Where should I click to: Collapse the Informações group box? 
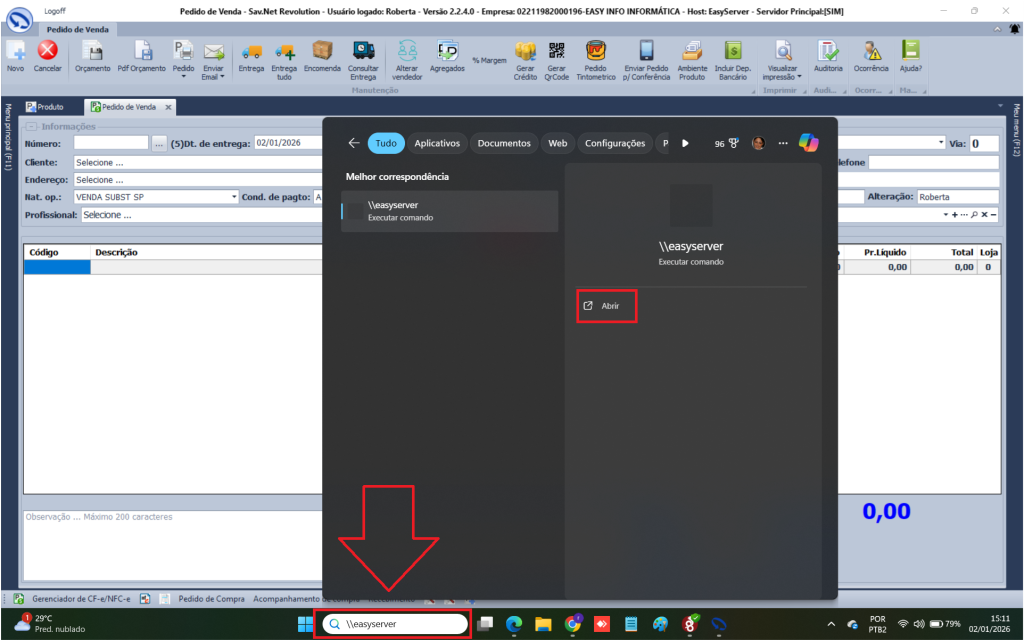pyautogui.click(x=31, y=127)
